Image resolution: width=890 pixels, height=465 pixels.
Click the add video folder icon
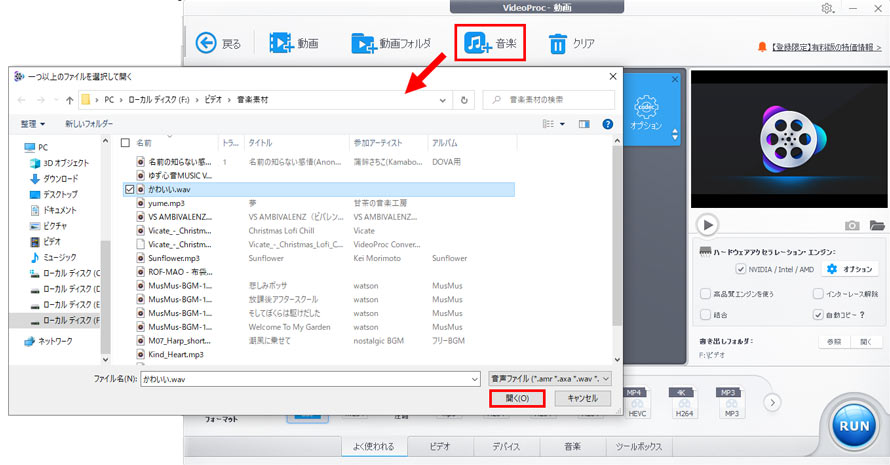point(364,43)
